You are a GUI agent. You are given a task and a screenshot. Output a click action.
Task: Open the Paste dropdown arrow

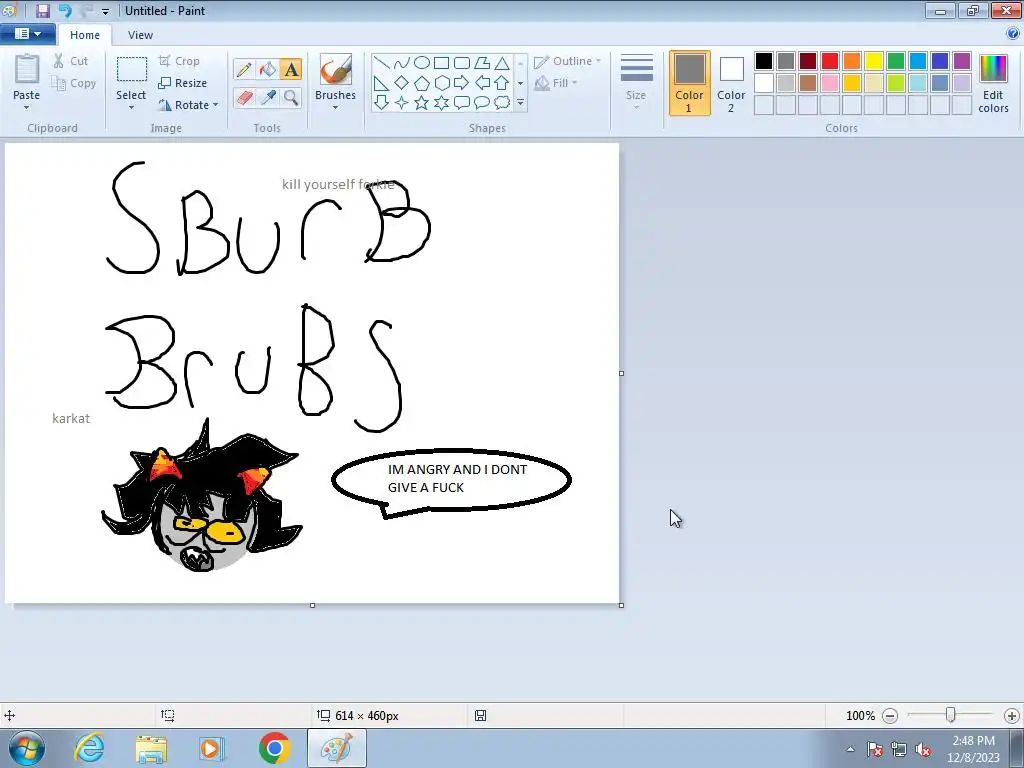pyautogui.click(x=26, y=108)
